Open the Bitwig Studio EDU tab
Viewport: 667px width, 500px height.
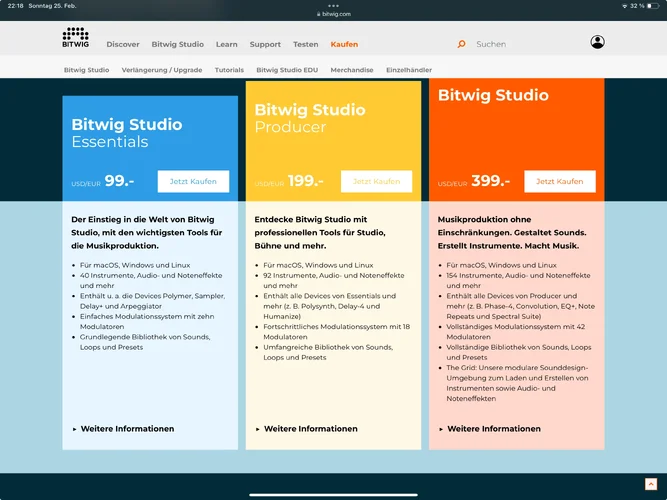(286, 70)
